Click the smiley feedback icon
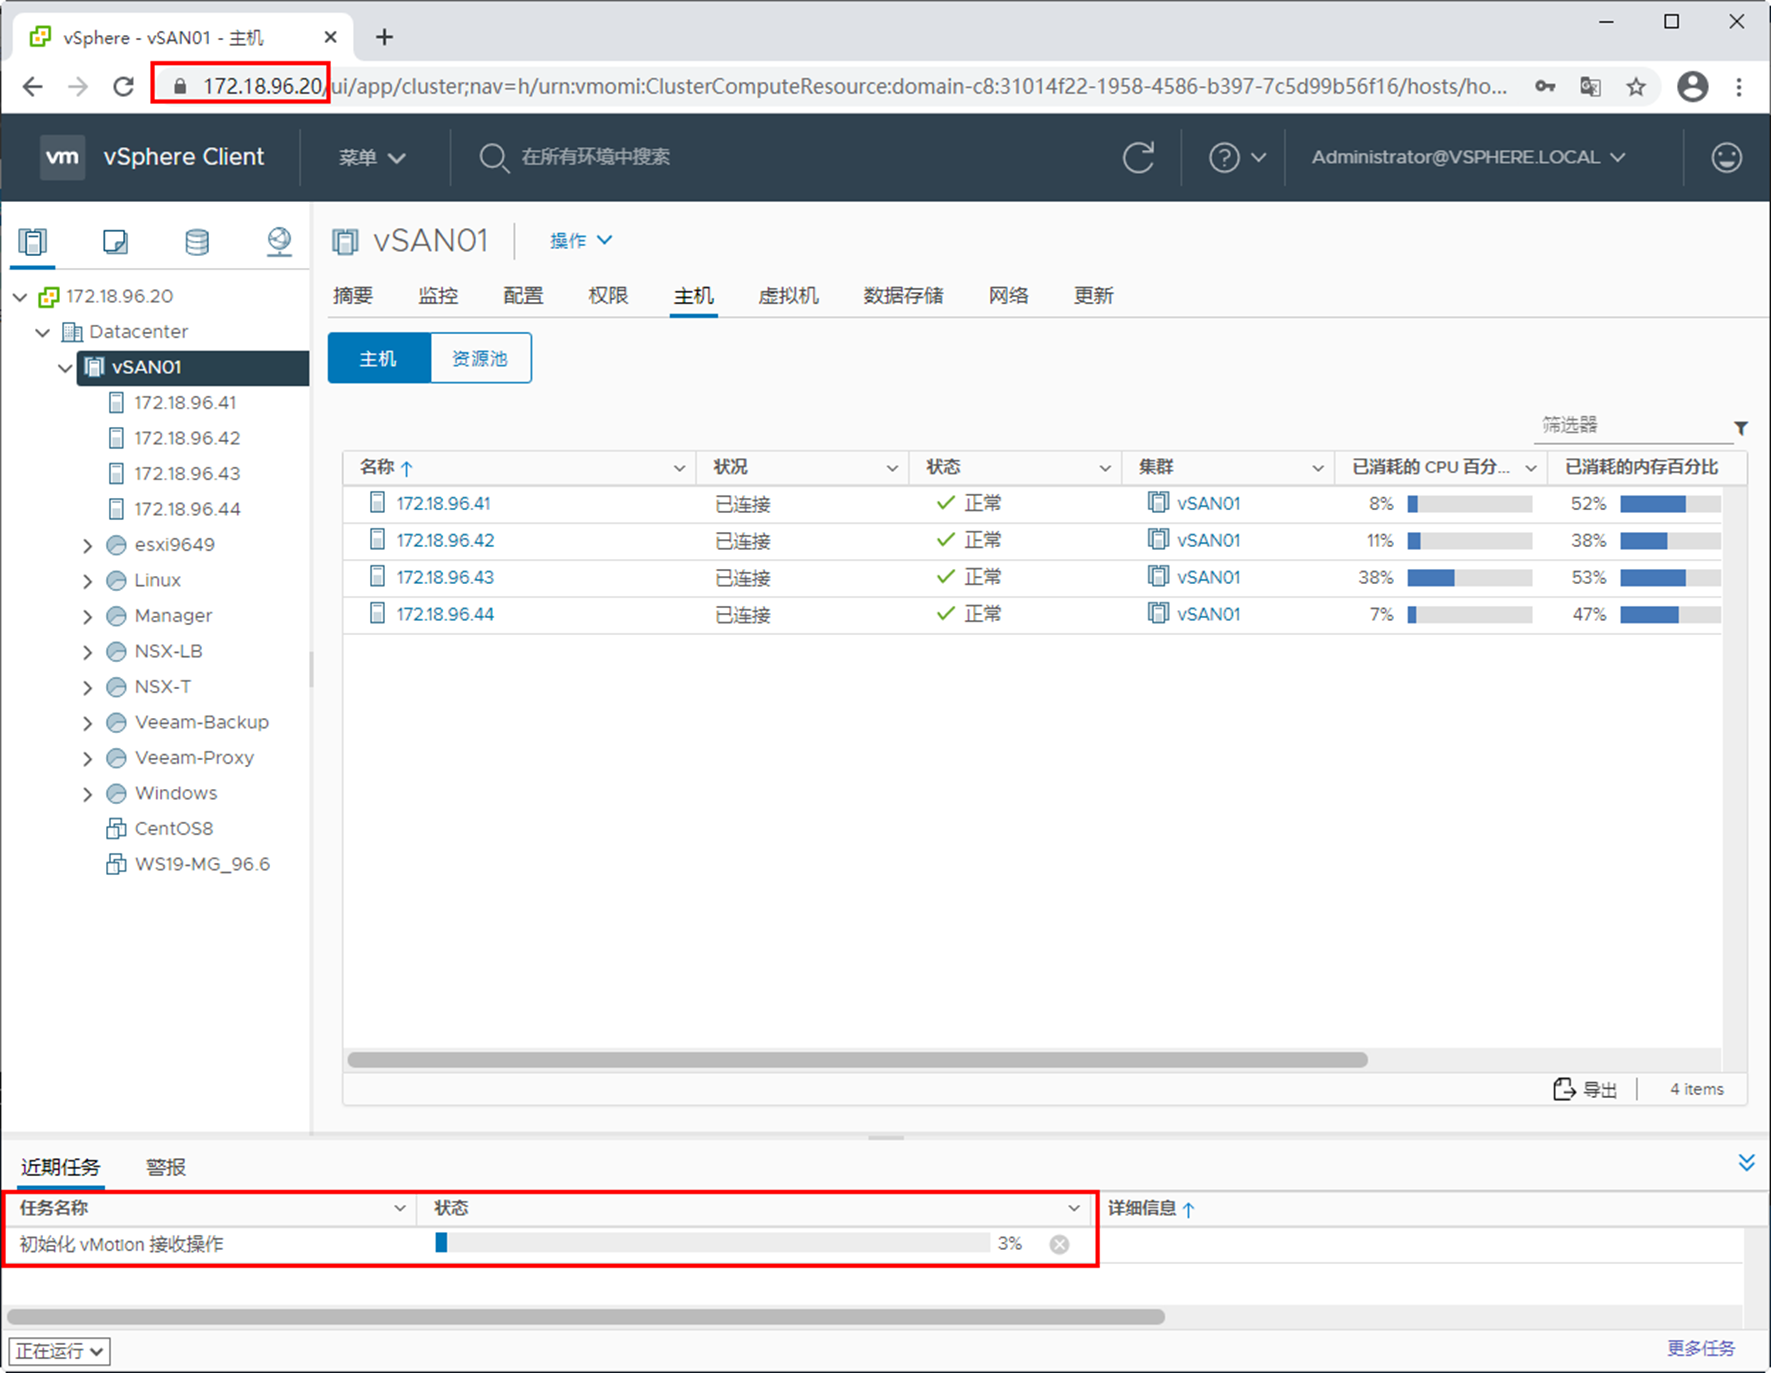This screenshot has height=1373, width=1771. pos(1726,157)
